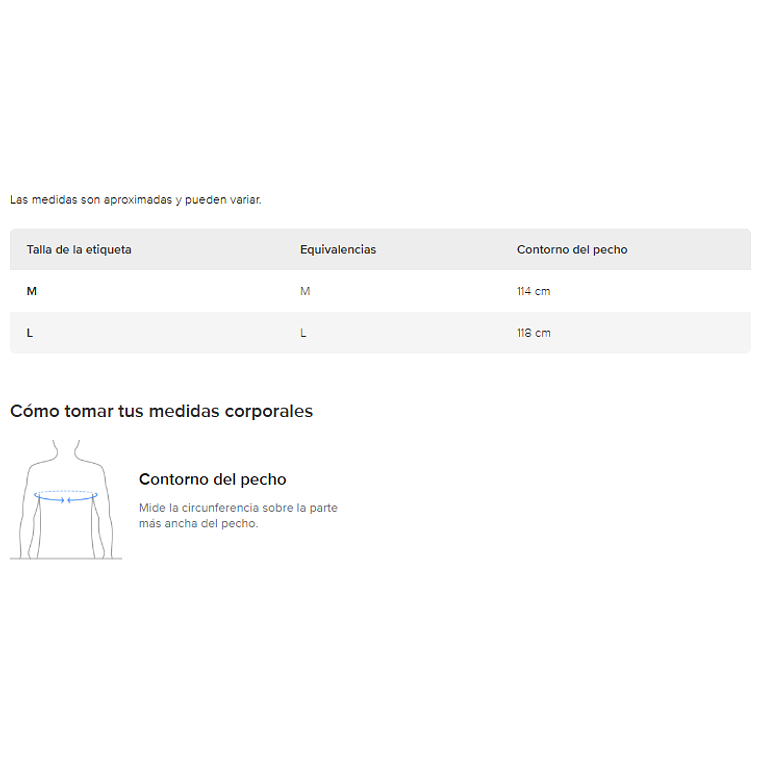The image size is (760, 760).
Task: Click the 'más ancha del pecho.' text line
Action: click(198, 523)
